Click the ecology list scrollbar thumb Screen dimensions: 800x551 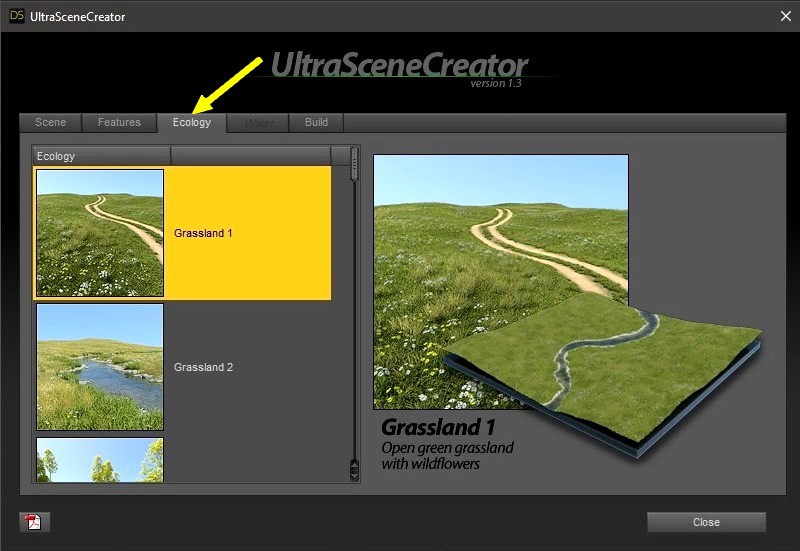pyautogui.click(x=354, y=163)
